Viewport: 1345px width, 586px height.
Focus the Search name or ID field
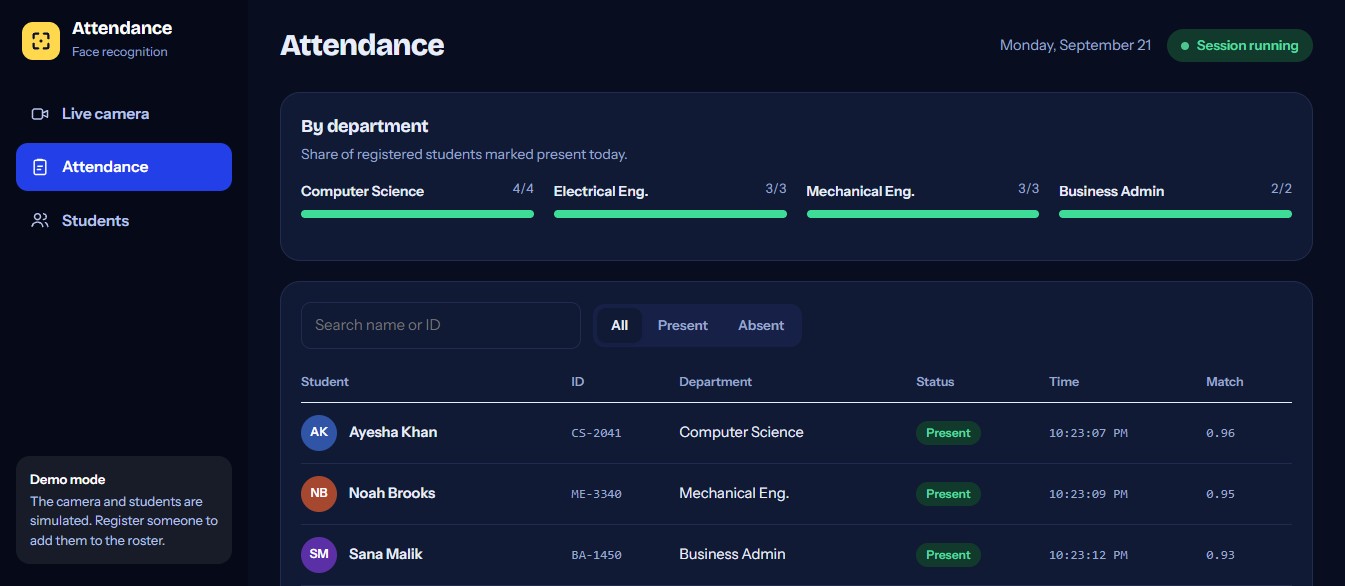coord(441,325)
